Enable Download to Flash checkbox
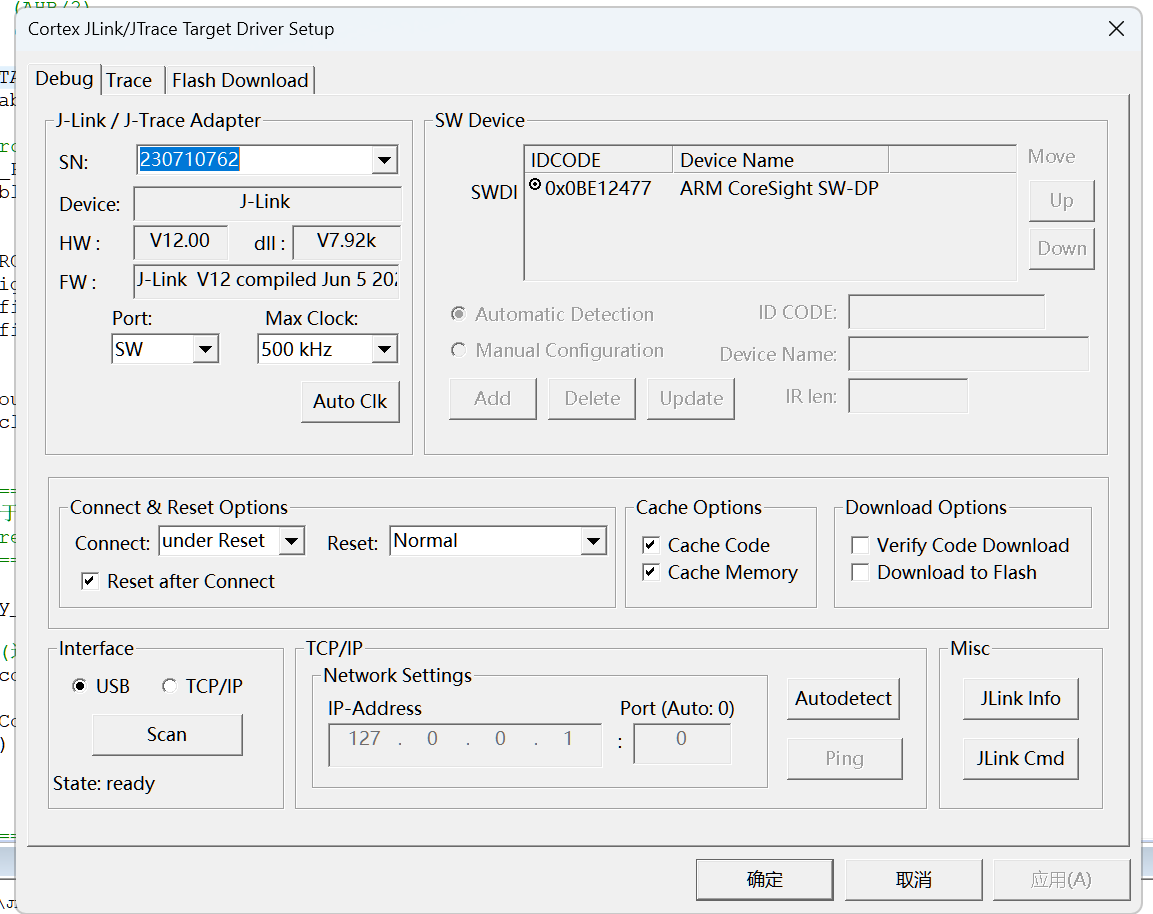This screenshot has width=1153, height=914. click(x=860, y=572)
